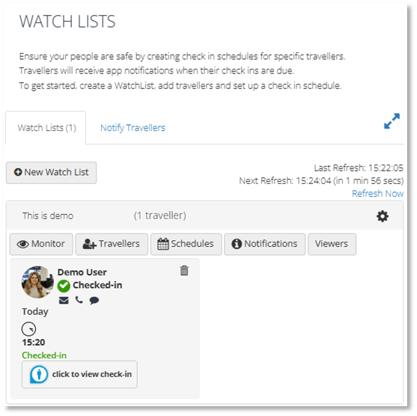Click the expand fullscreen arrows icon

pyautogui.click(x=392, y=121)
